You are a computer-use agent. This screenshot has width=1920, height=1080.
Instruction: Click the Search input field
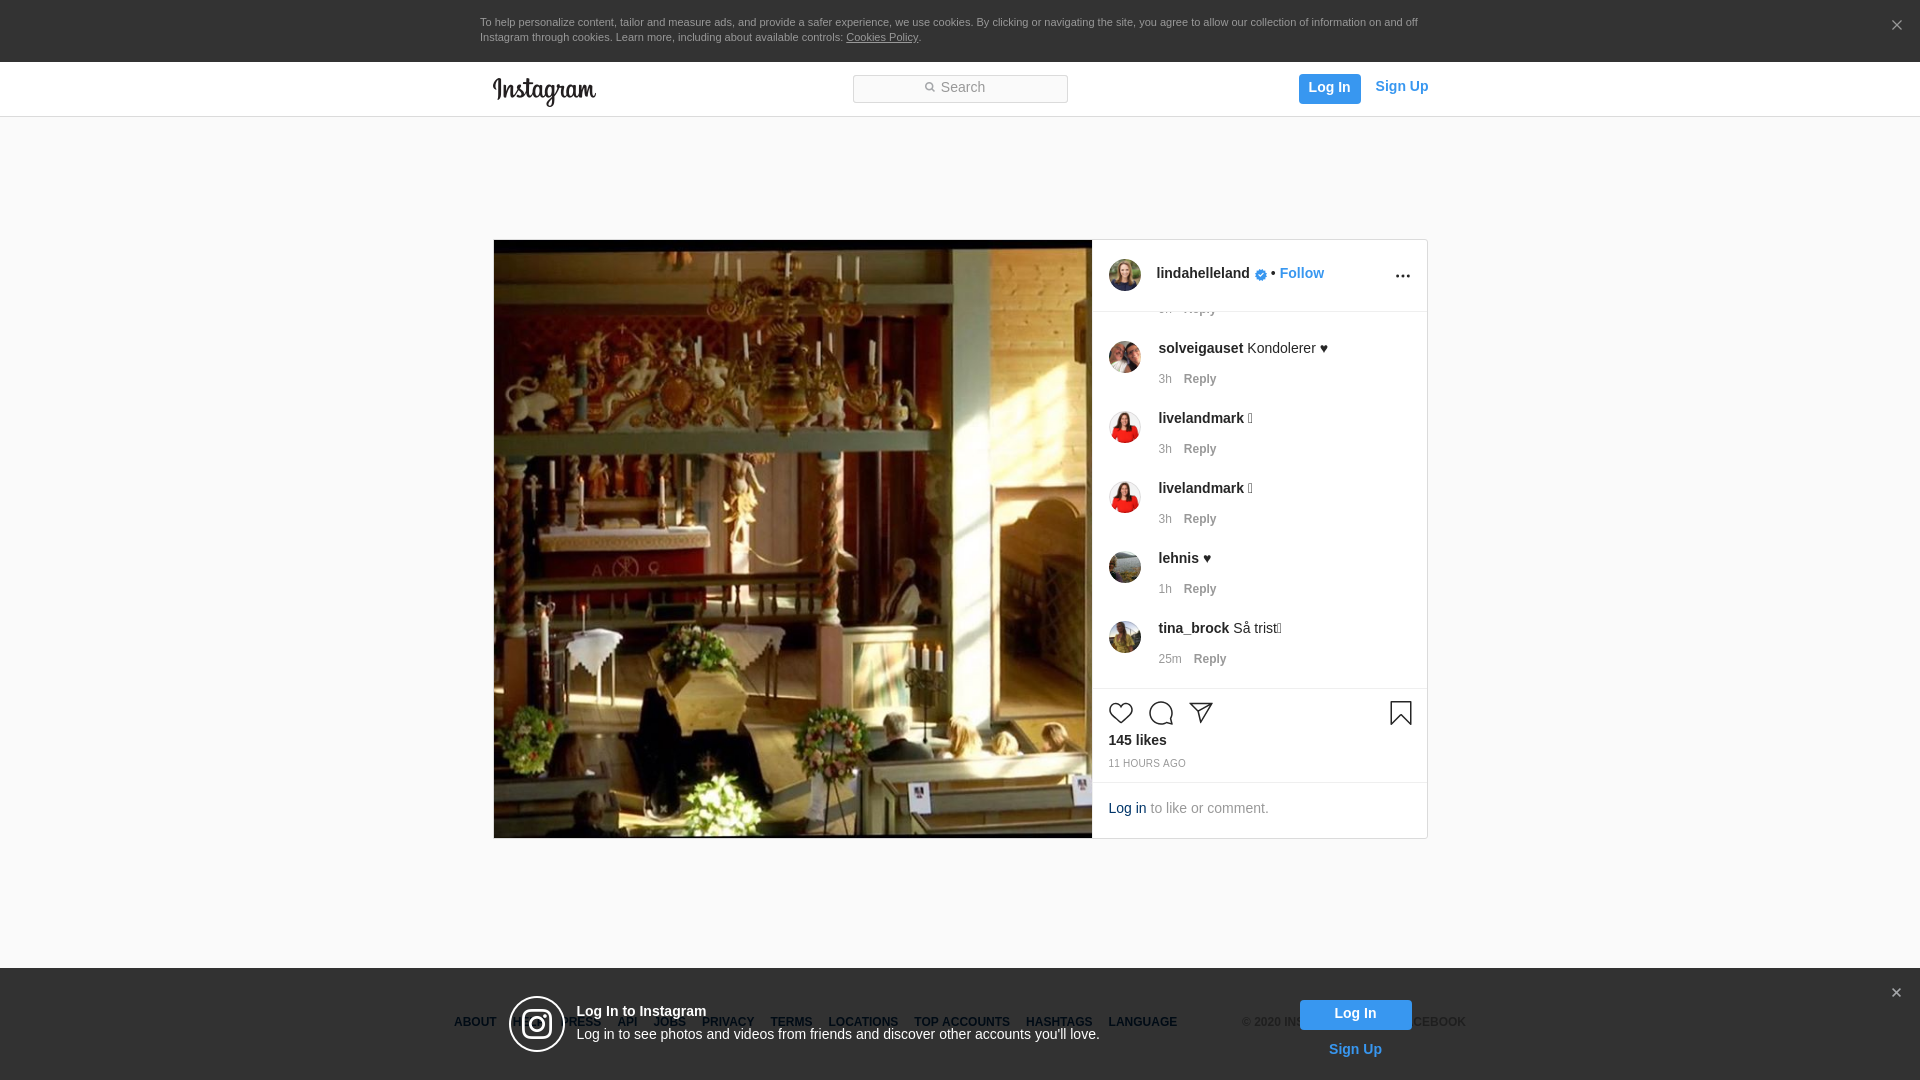point(960,89)
